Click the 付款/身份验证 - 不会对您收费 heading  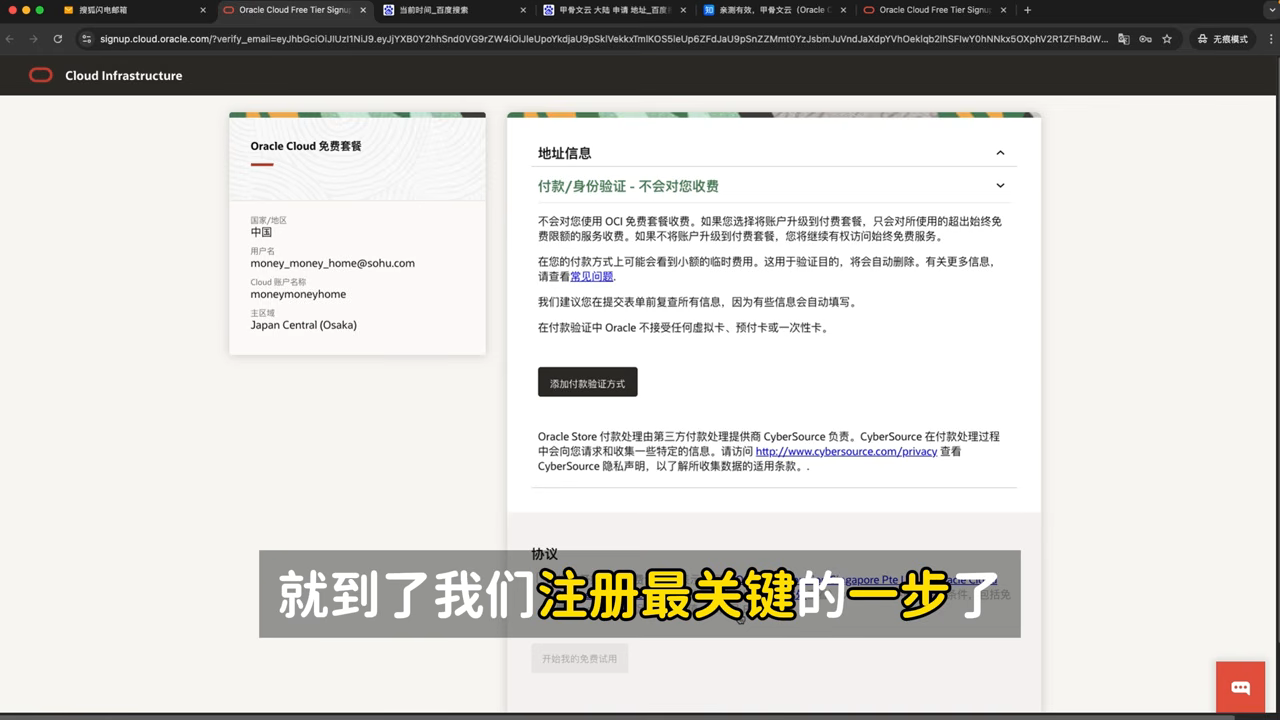pyautogui.click(x=628, y=186)
